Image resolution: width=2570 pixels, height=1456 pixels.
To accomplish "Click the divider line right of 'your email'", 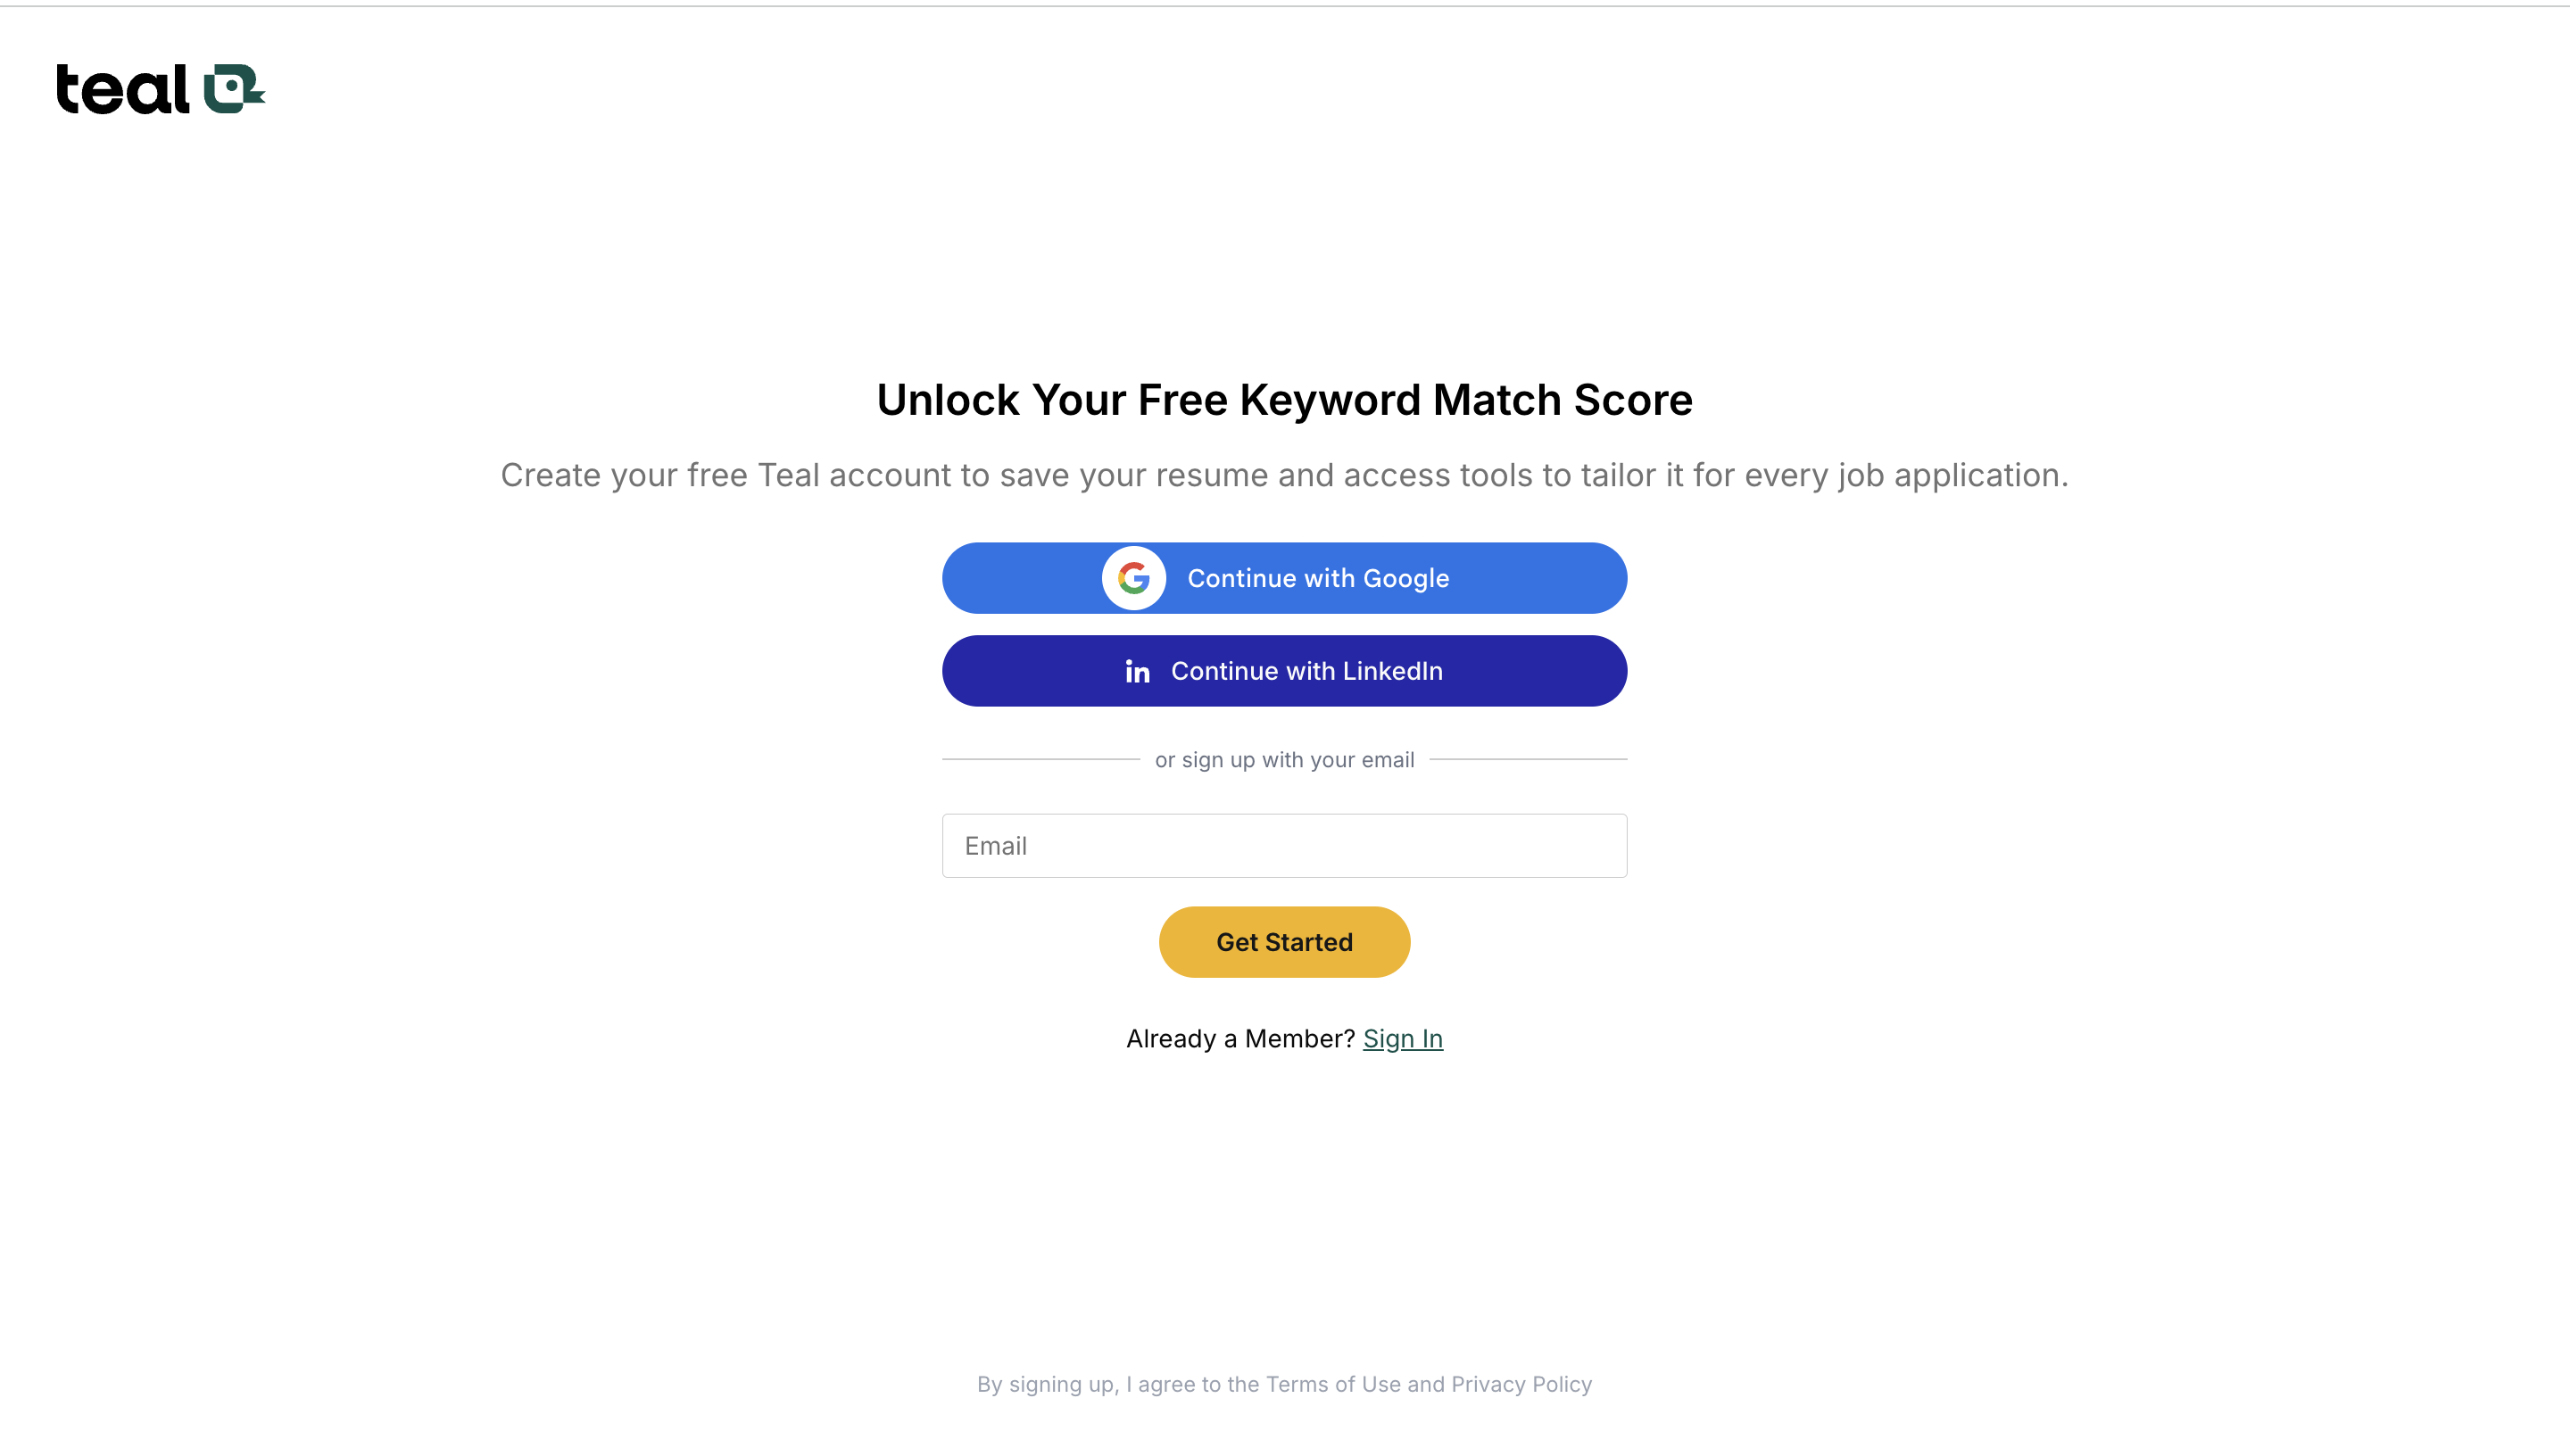I will pyautogui.click(x=1528, y=759).
